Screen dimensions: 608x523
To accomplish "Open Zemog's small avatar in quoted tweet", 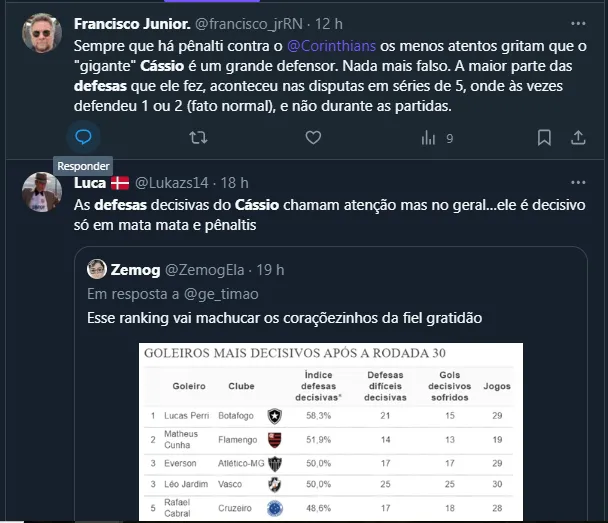I will pyautogui.click(x=97, y=269).
